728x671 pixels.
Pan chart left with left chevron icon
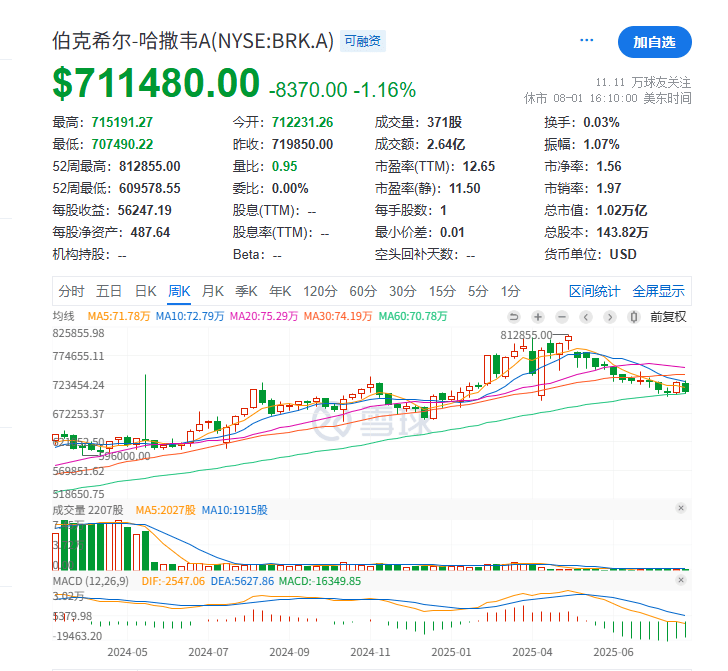(586, 317)
